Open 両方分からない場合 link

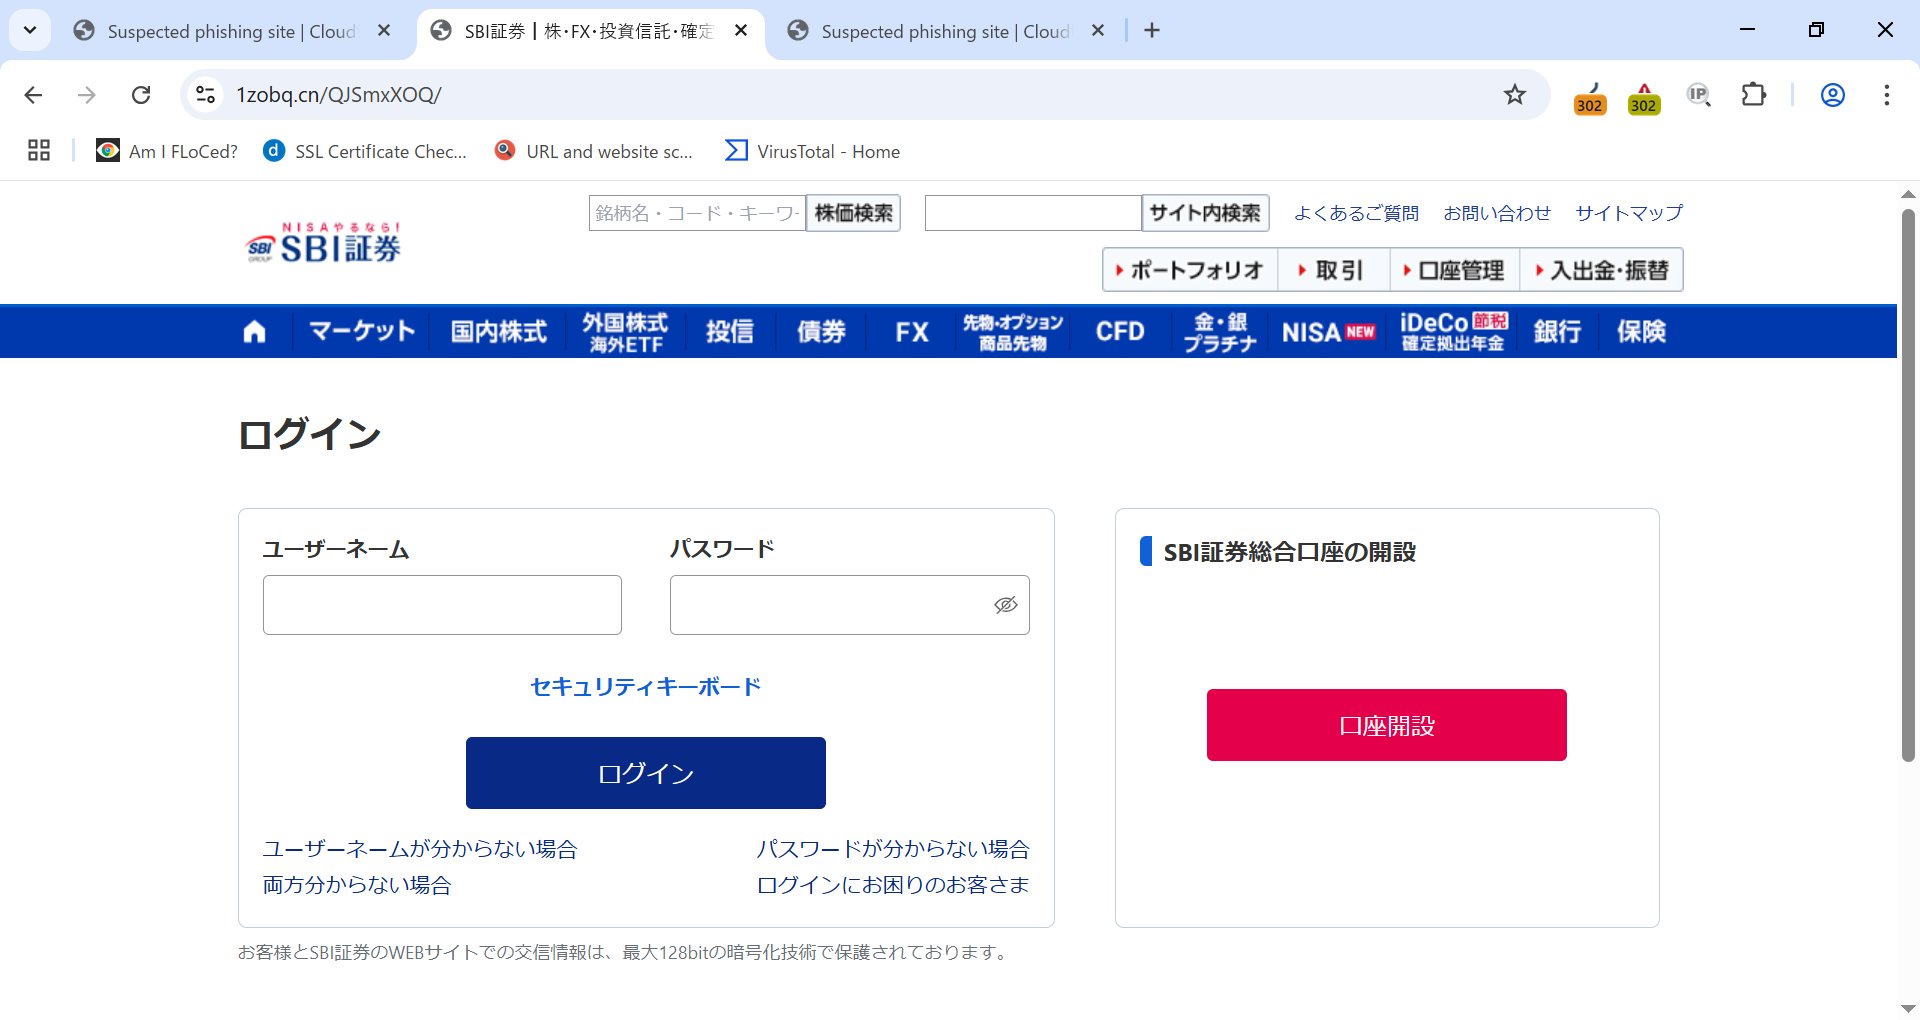(357, 885)
